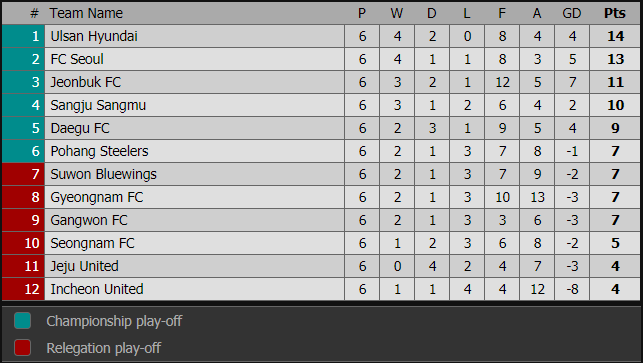This screenshot has height=363, width=643.
Task: Click the teal Championship play-off legend swatch
Action: click(23, 321)
